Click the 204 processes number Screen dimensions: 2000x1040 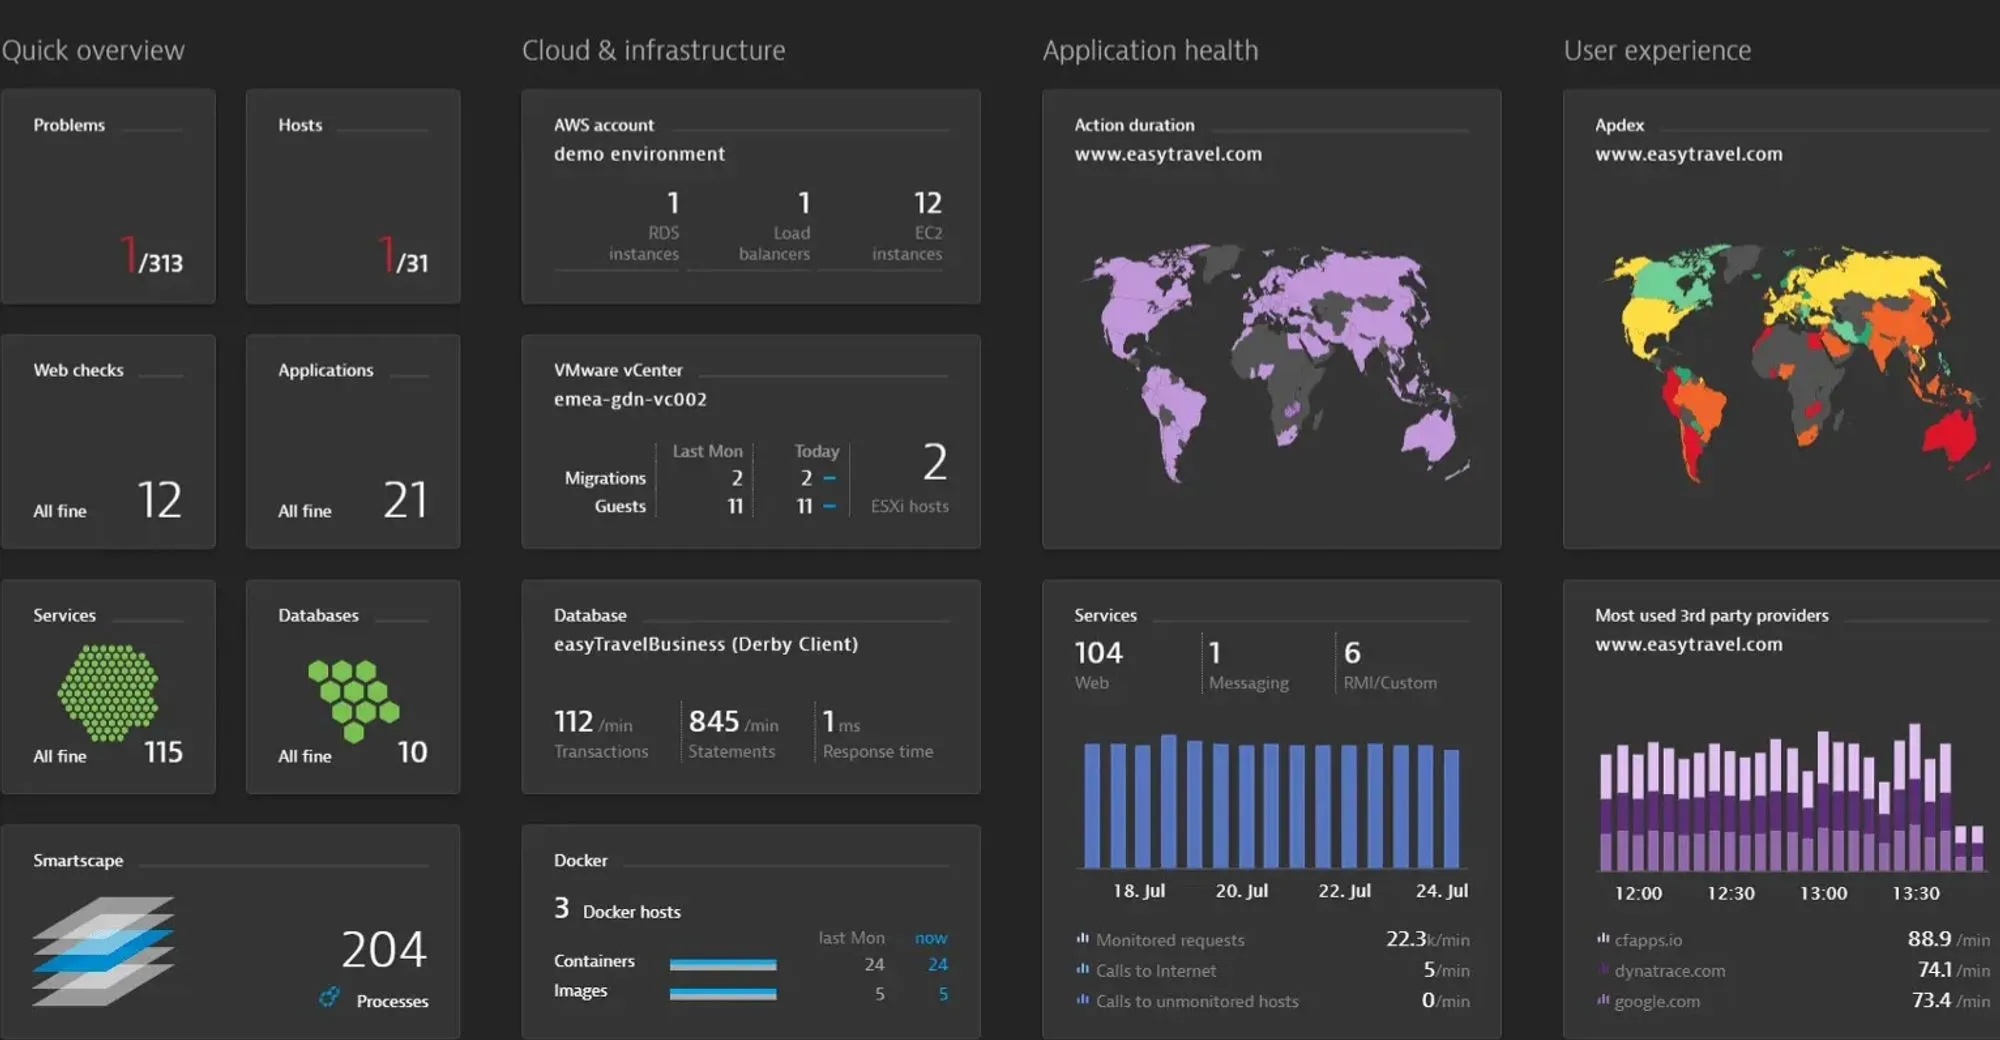coord(384,949)
